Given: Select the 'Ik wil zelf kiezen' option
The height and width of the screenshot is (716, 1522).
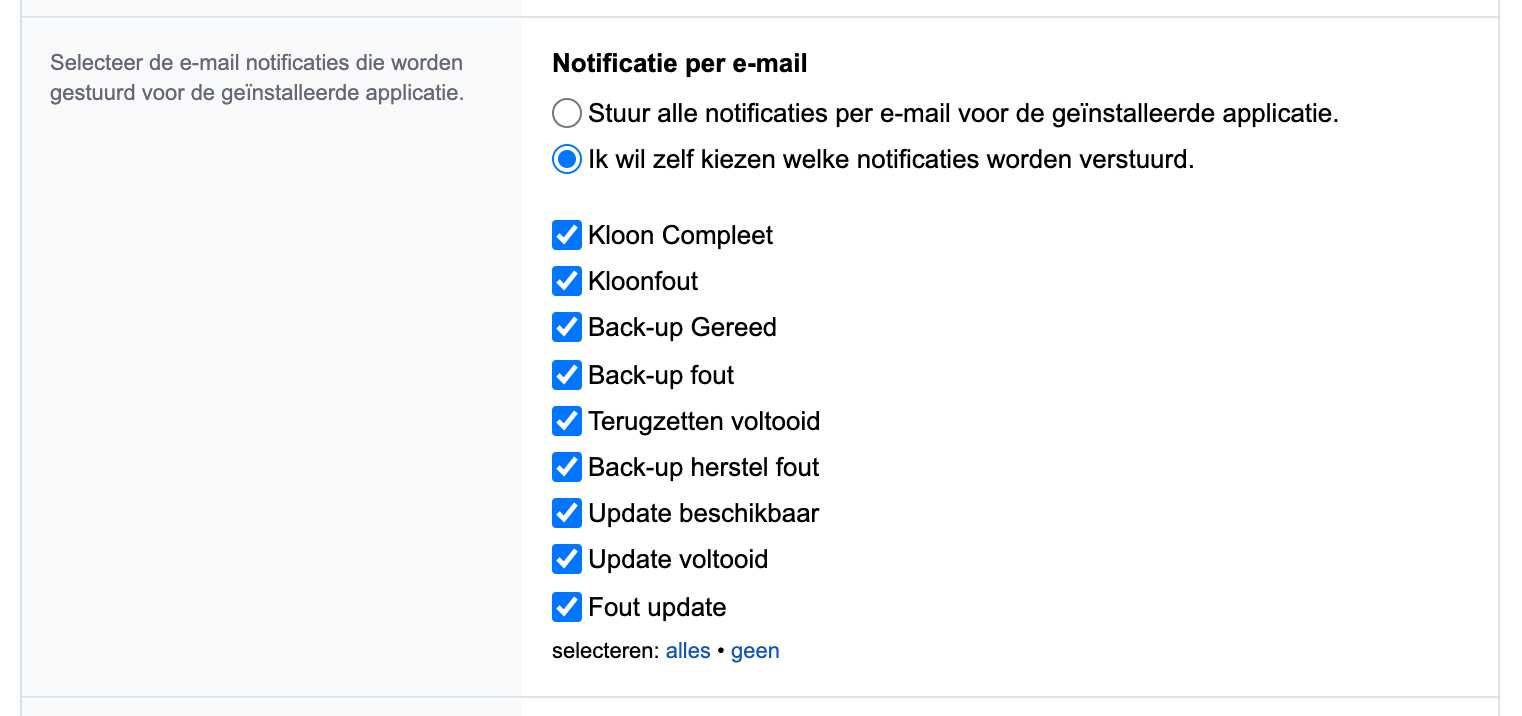Looking at the screenshot, I should [566, 159].
